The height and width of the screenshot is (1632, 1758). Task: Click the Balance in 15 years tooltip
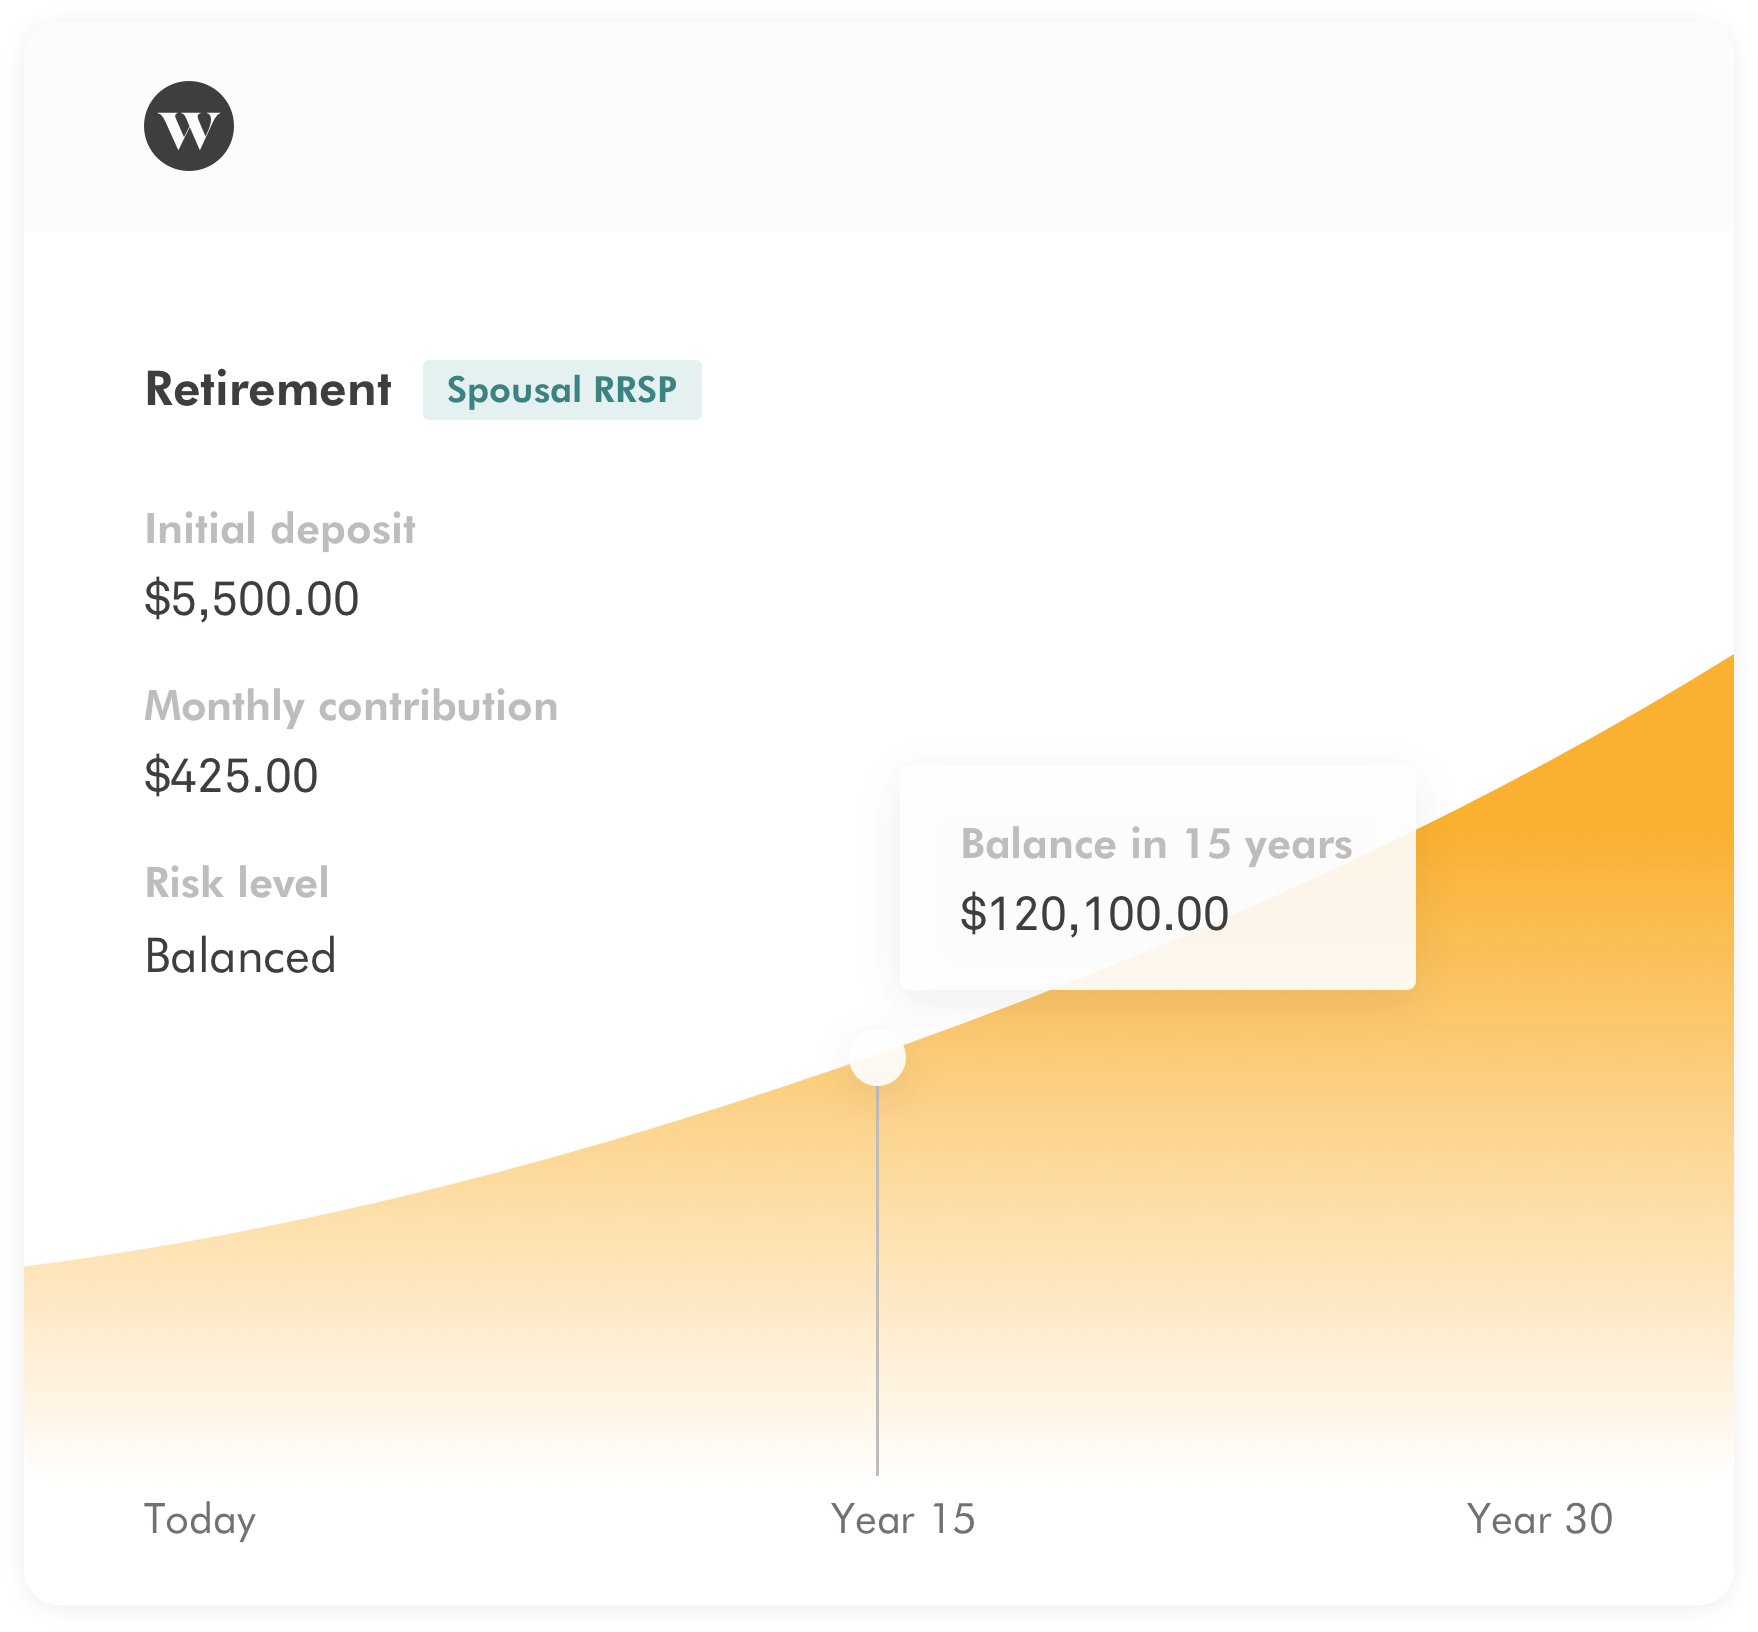(x=1157, y=878)
